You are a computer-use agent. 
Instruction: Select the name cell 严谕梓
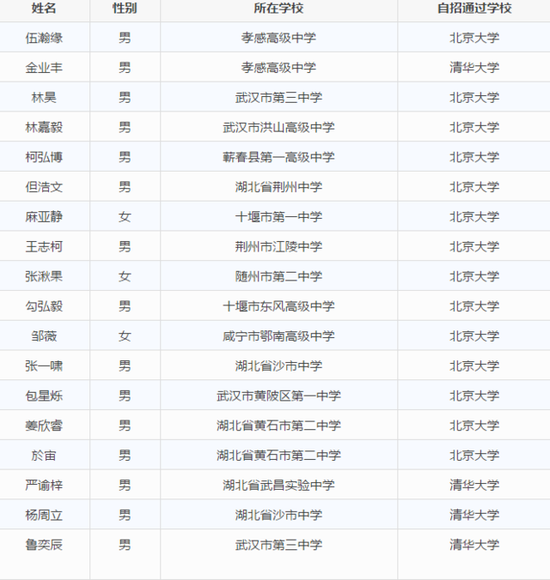tap(44, 485)
